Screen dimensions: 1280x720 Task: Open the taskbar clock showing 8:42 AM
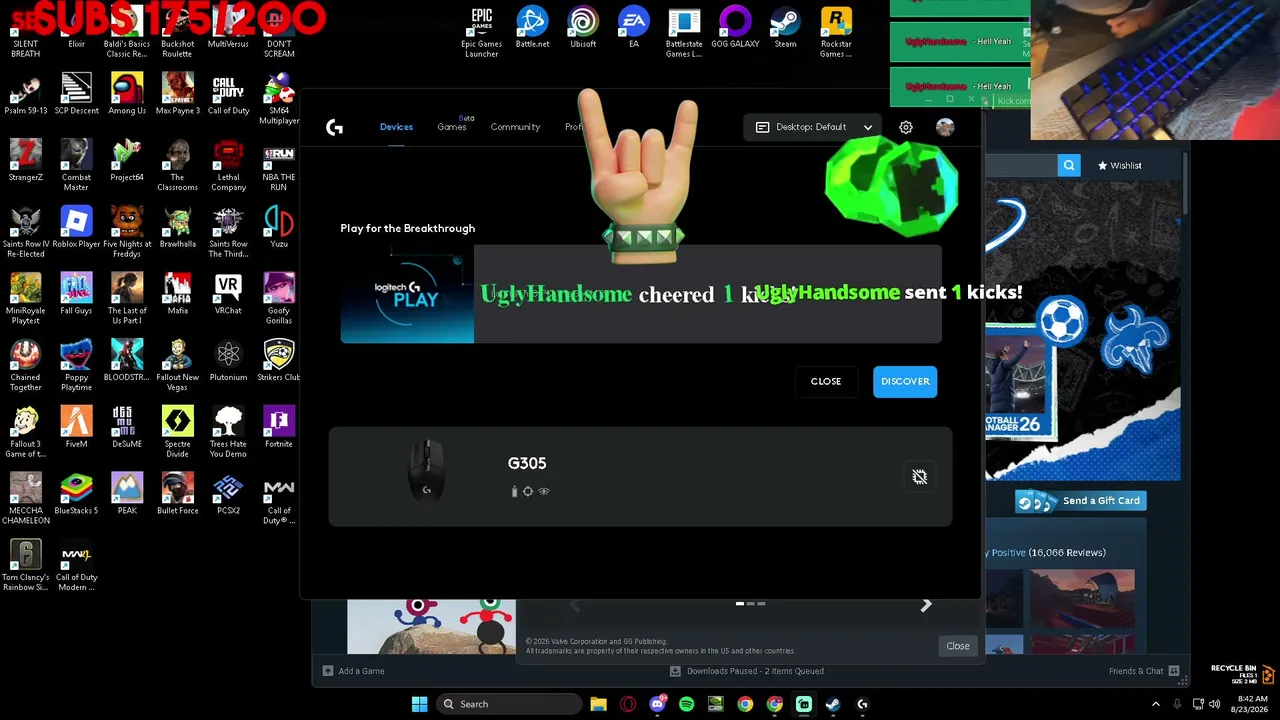point(1250,704)
